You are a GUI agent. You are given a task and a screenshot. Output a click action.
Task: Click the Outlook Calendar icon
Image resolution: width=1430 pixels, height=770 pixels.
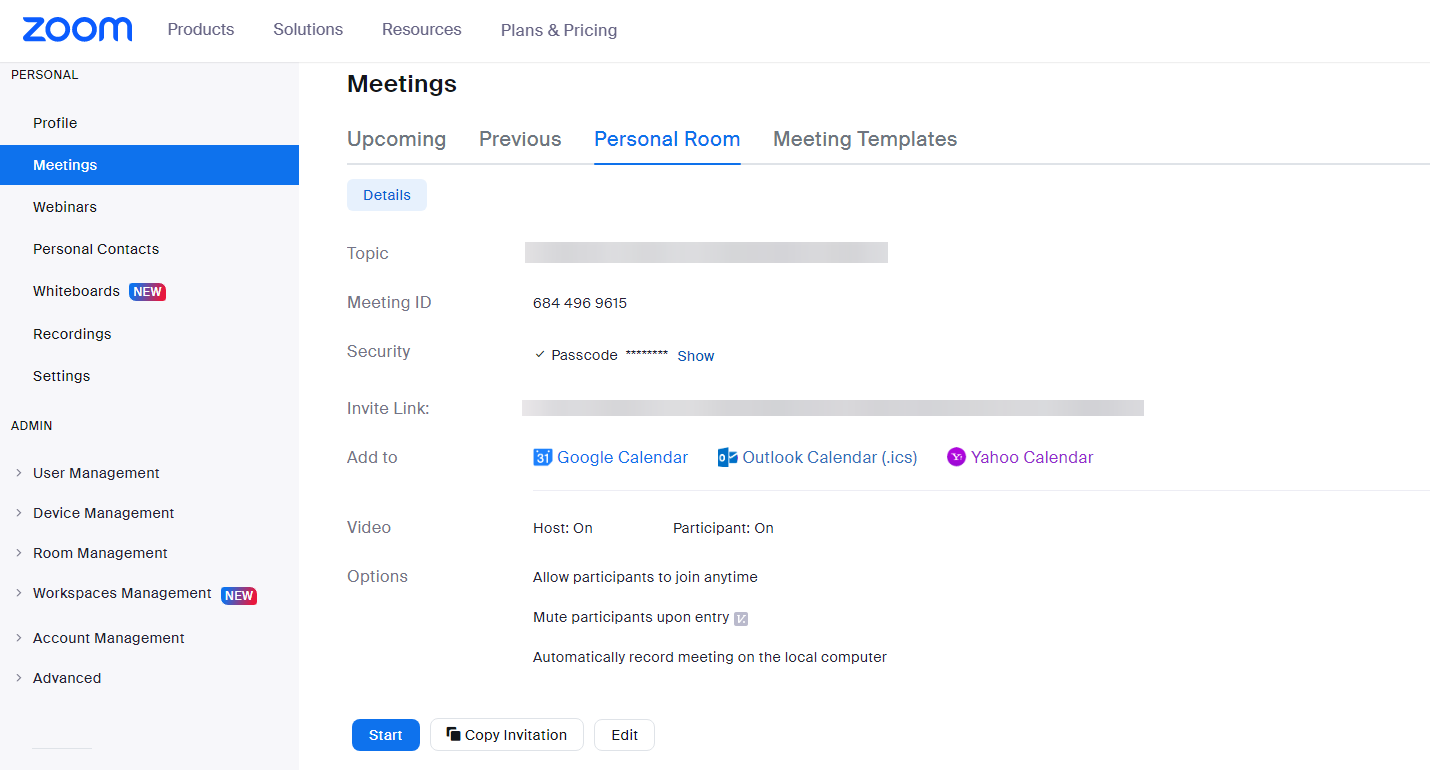(x=727, y=458)
